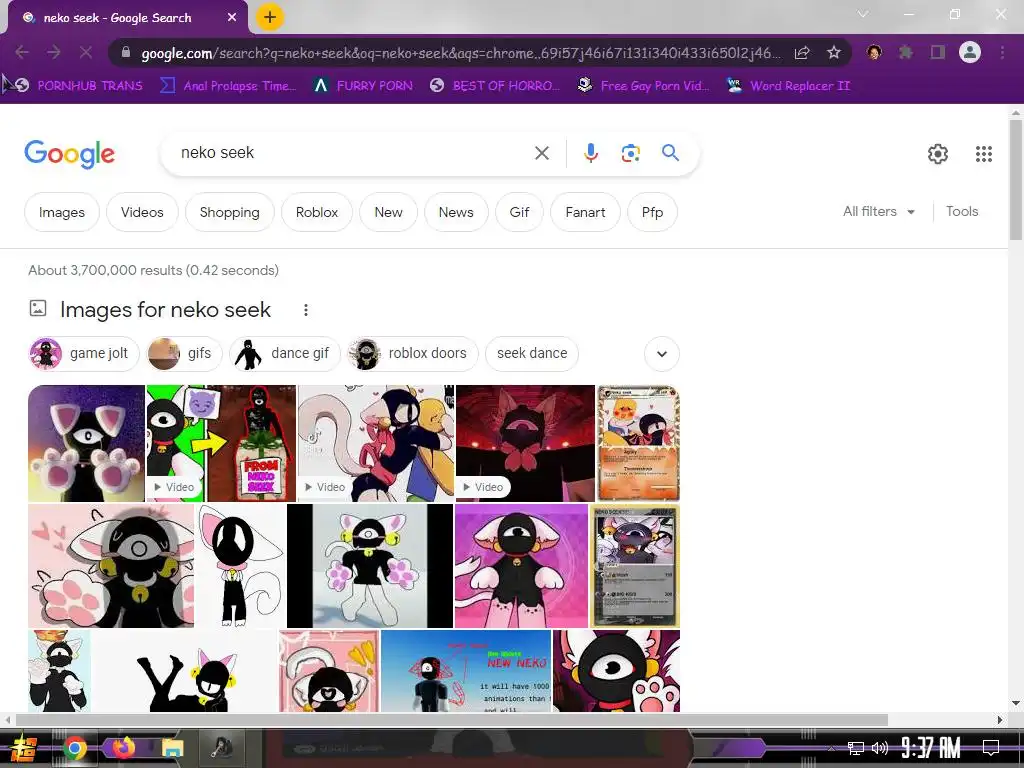Screen dimensions: 1024x768
Task: Go forward in browser history
Action: pos(54,52)
